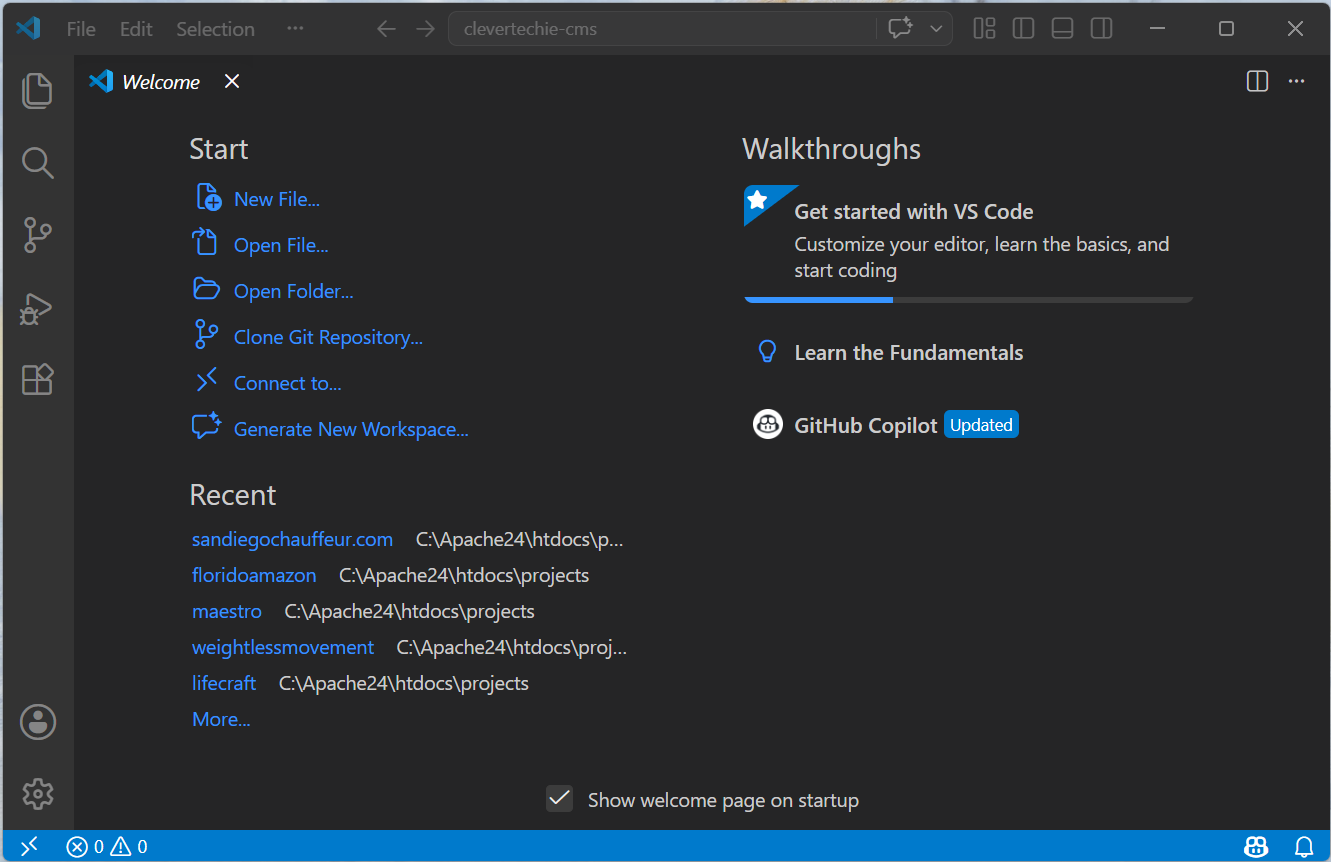
Task: Click the VS Code logo in the title bar
Action: coord(28,28)
